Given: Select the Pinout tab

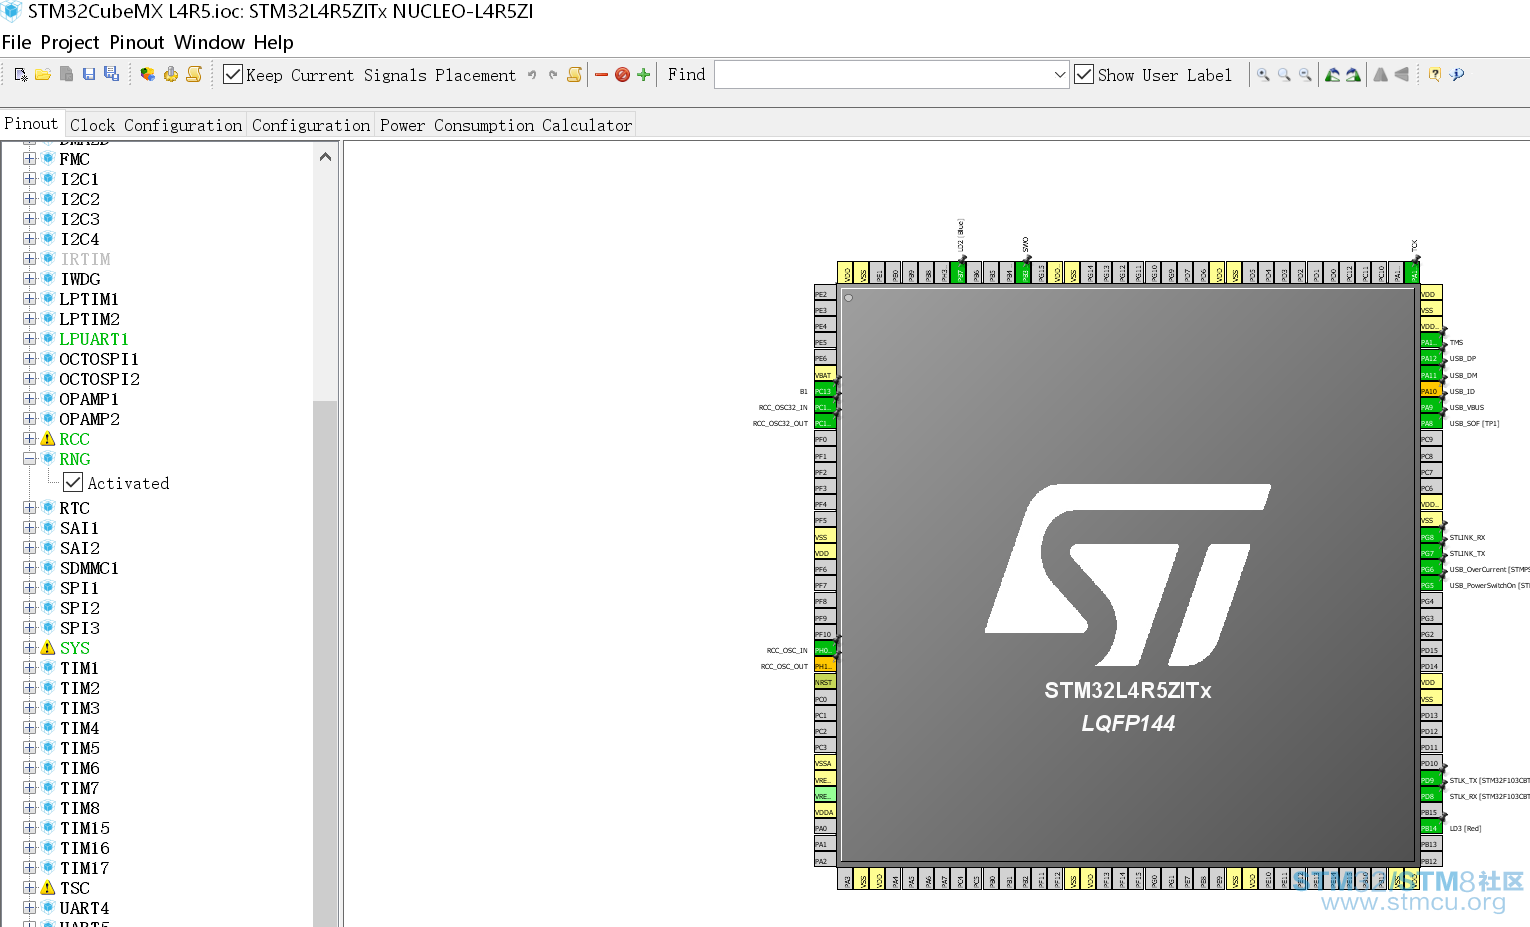Looking at the screenshot, I should pos(32,124).
